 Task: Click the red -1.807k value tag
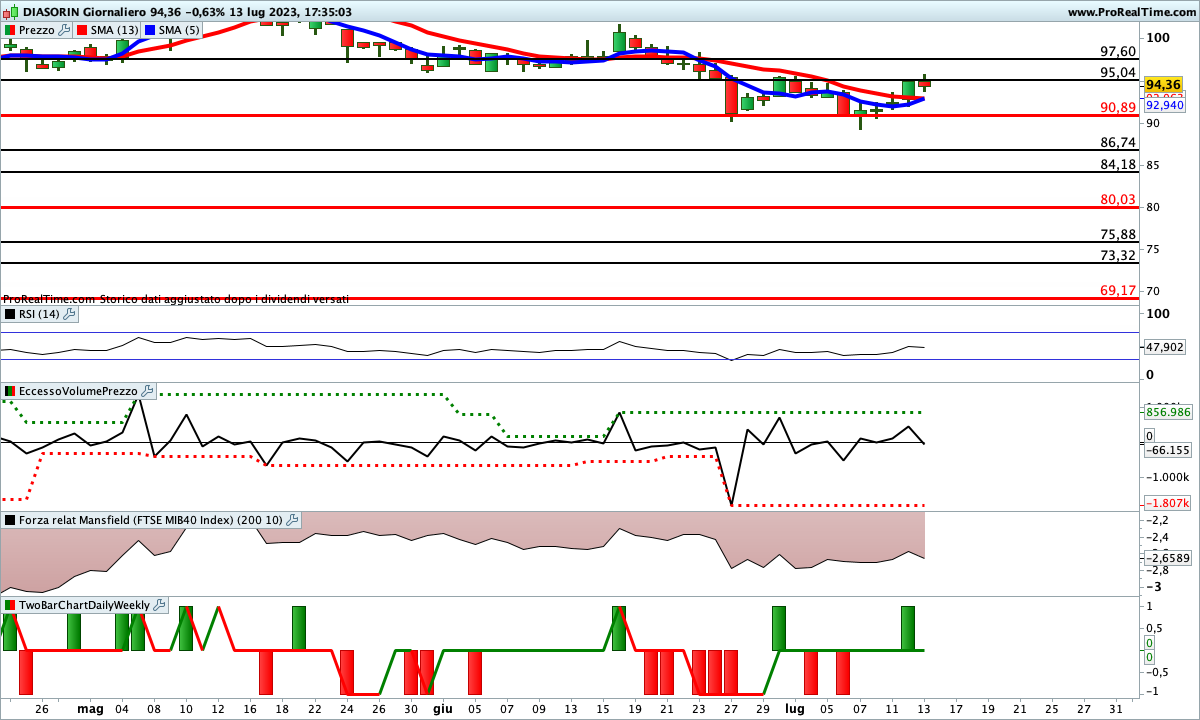[x=1168, y=504]
